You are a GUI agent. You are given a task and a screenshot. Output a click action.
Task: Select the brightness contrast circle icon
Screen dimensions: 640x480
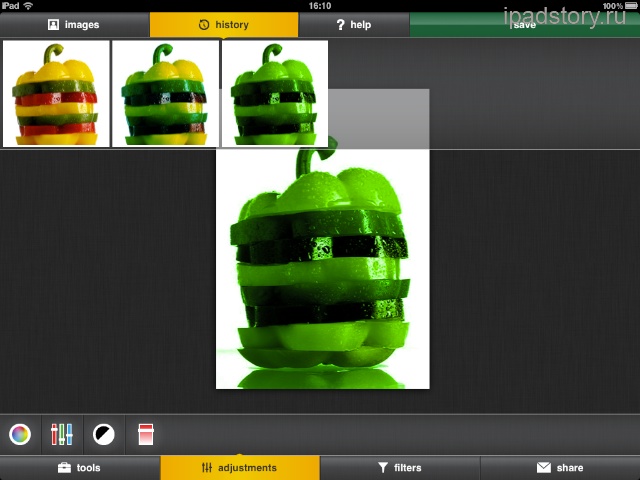click(x=104, y=434)
